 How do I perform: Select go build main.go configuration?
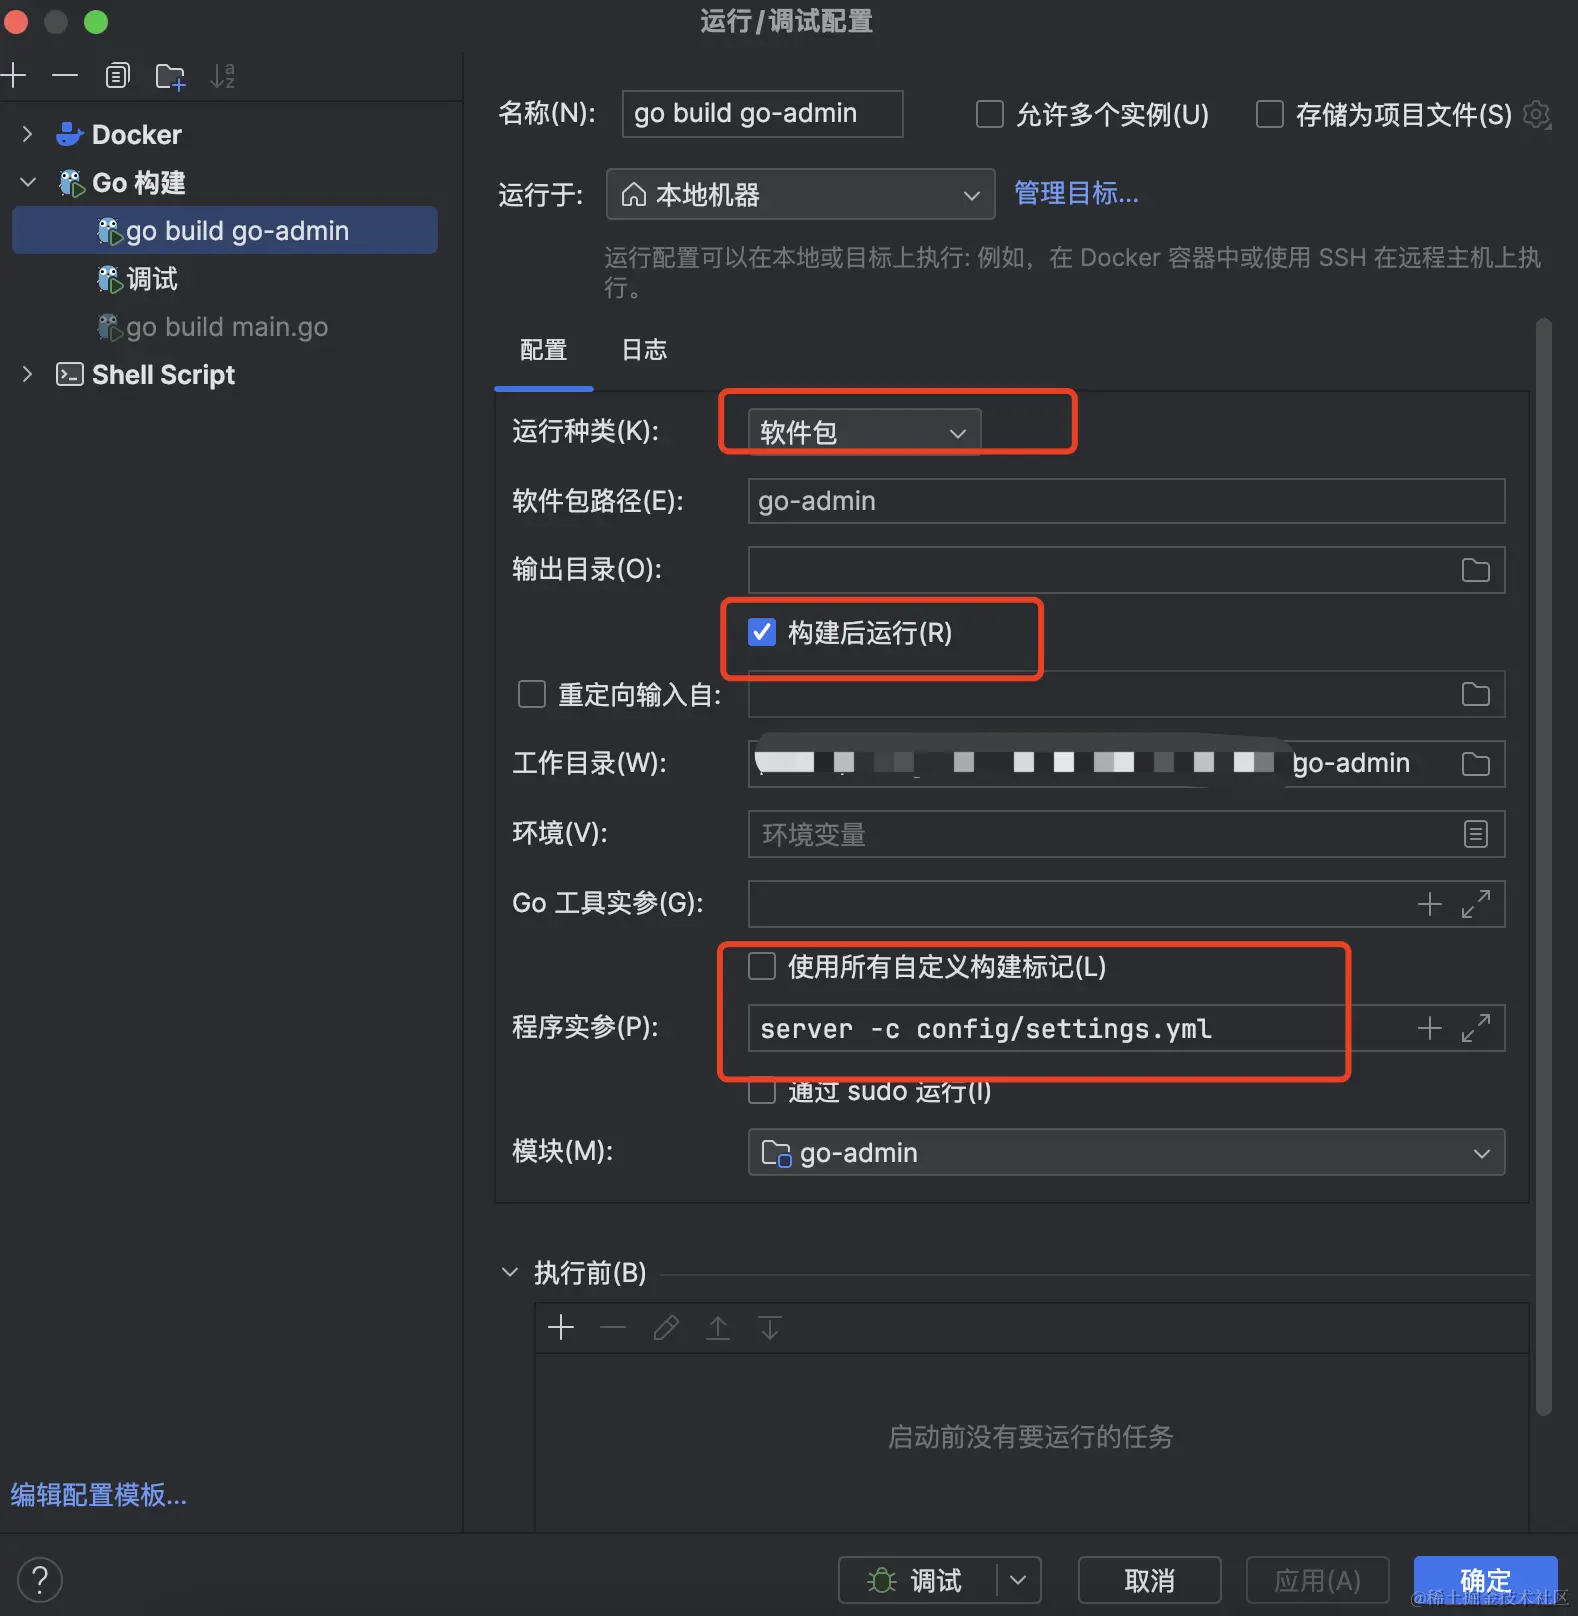click(225, 326)
